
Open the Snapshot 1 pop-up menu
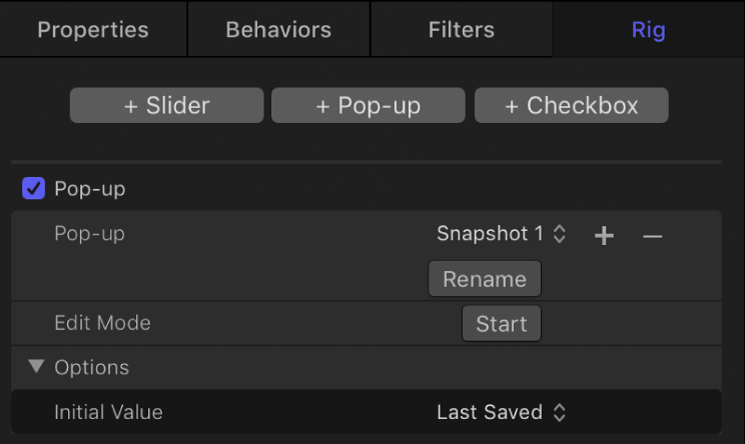[501, 234]
